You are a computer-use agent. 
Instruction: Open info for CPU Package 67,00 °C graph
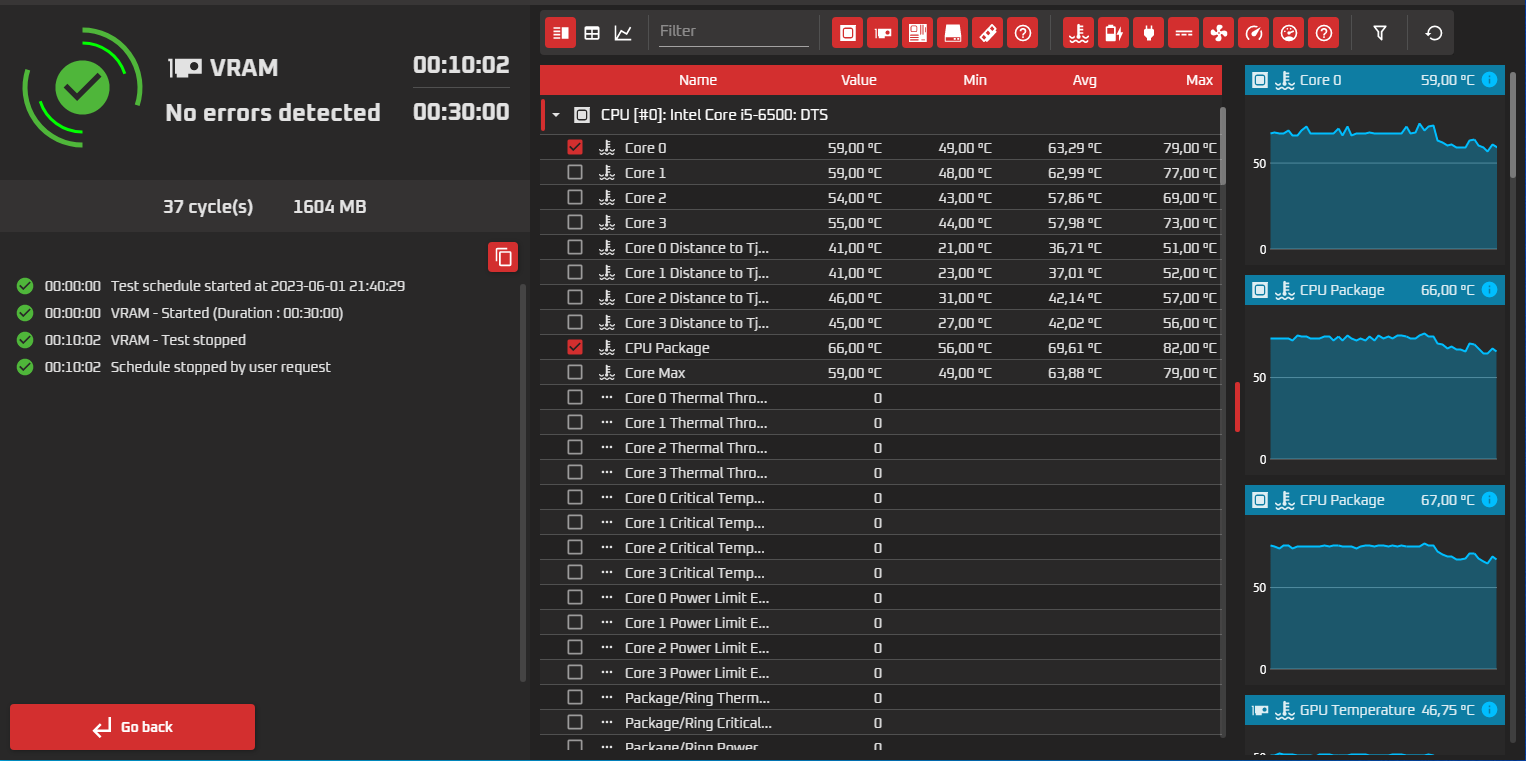(1489, 500)
